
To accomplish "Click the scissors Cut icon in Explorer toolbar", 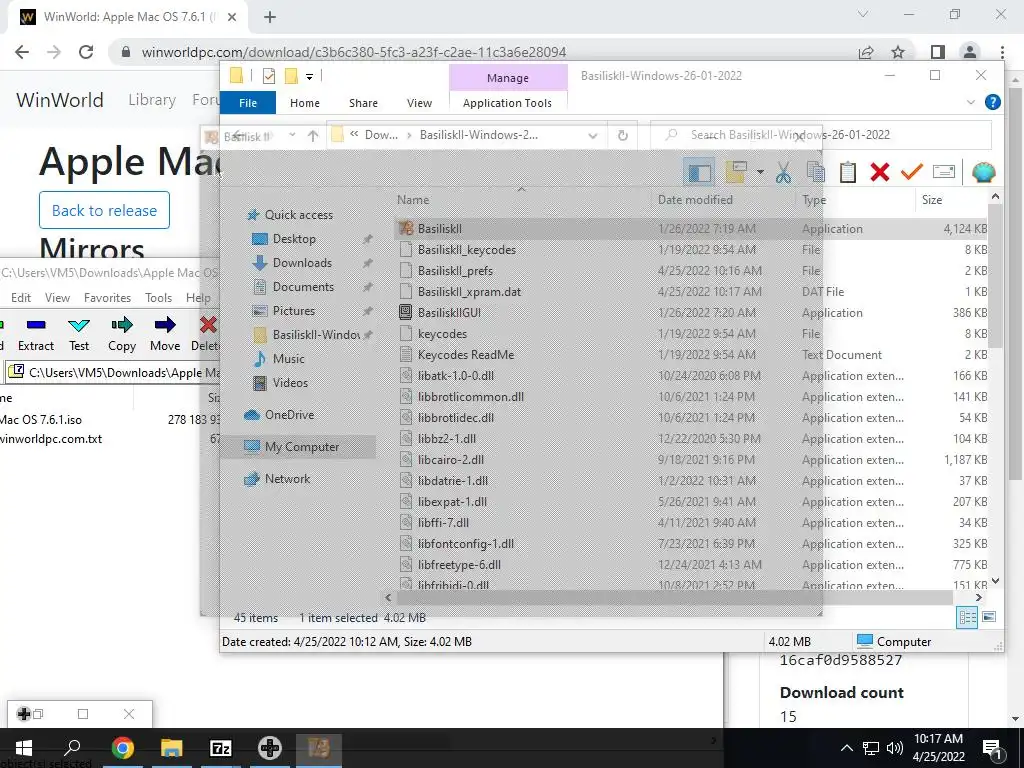I will point(783,172).
